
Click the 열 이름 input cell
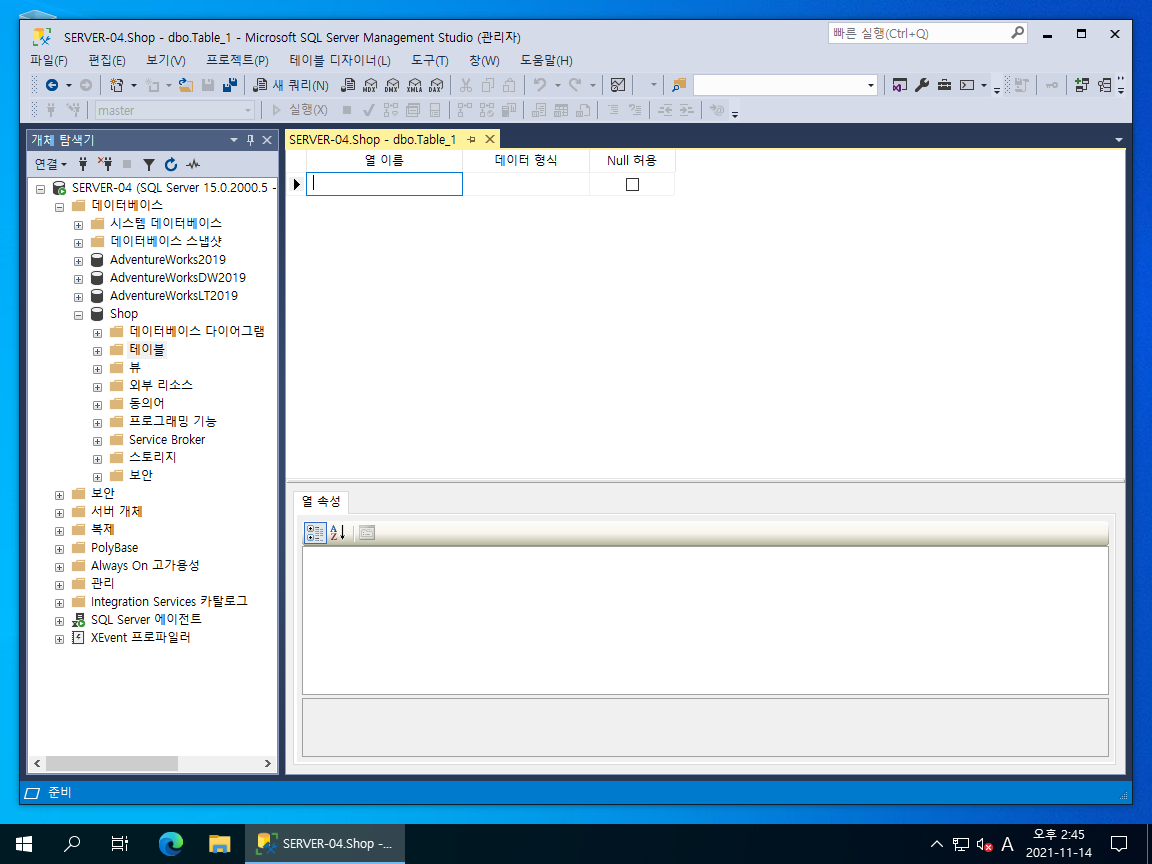click(x=384, y=184)
